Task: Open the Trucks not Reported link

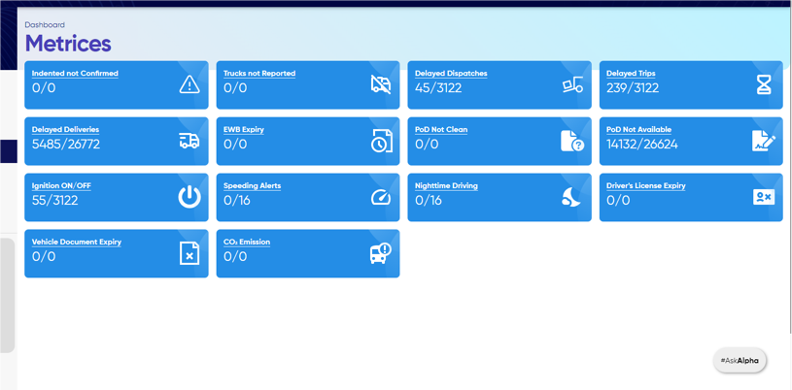Action: pyautogui.click(x=260, y=73)
